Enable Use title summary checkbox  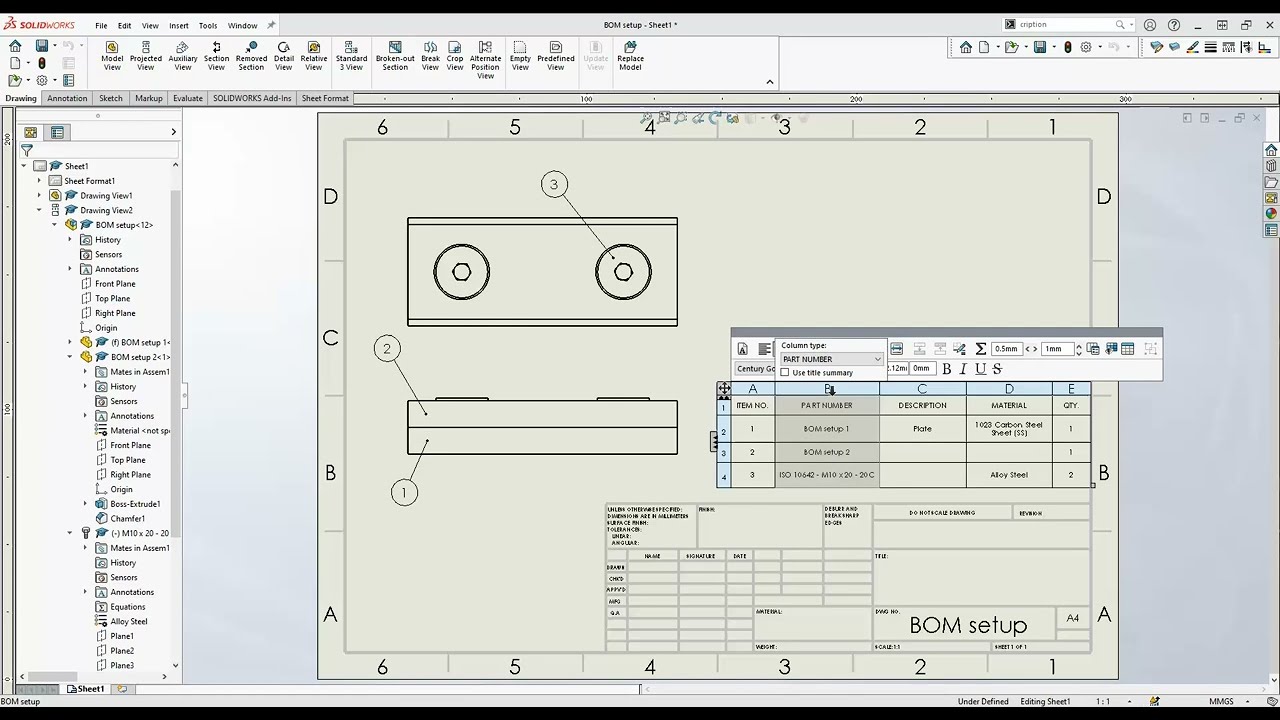[785, 373]
